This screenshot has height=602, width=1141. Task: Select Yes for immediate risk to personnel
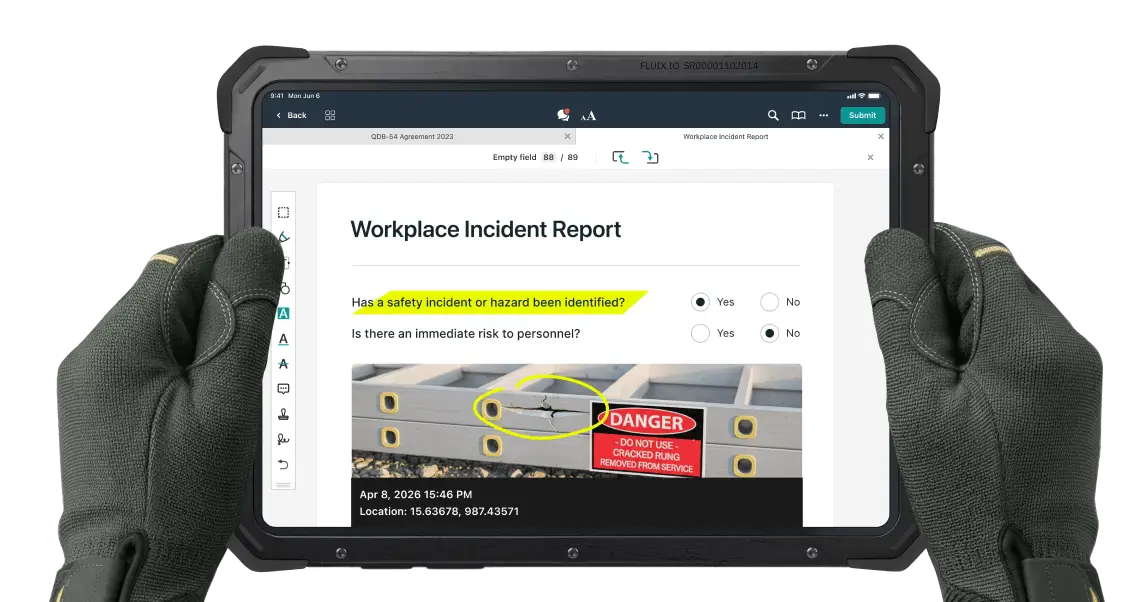[700, 333]
